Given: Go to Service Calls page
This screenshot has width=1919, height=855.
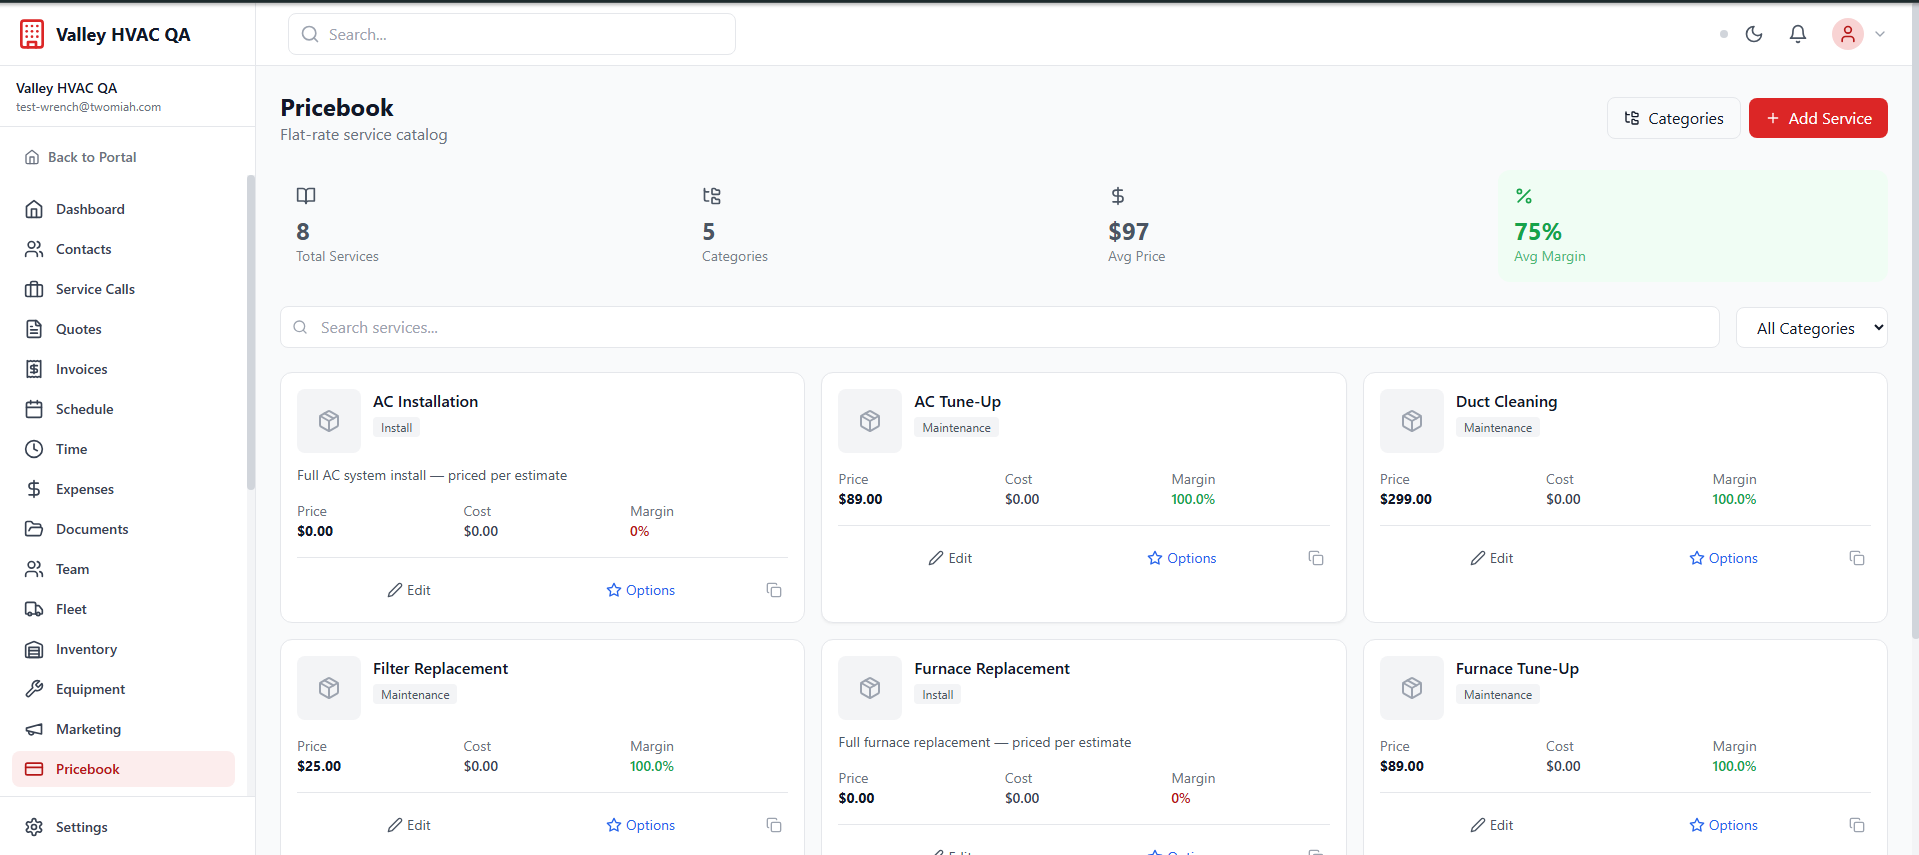Looking at the screenshot, I should [x=95, y=289].
